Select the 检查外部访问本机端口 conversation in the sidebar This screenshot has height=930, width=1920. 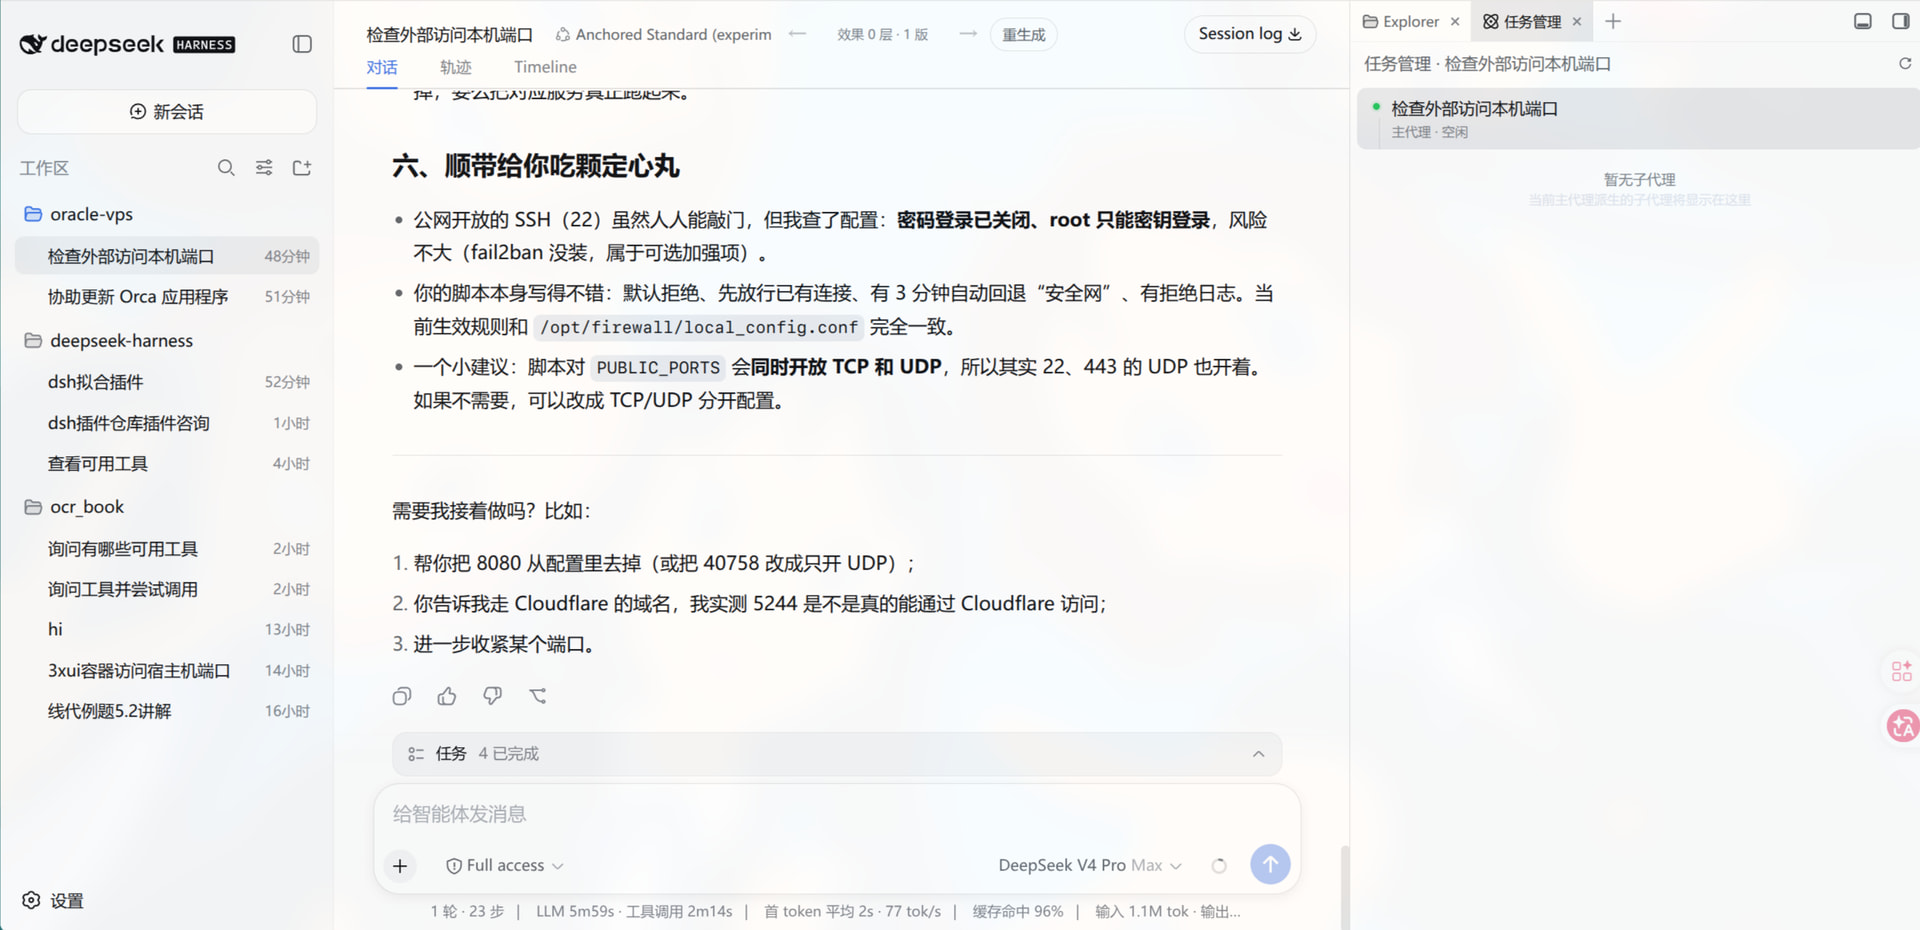point(167,256)
